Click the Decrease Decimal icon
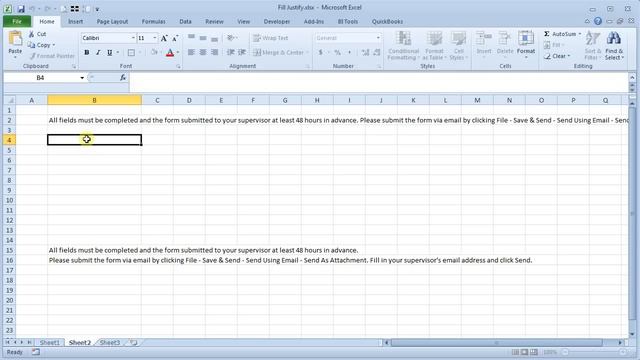The image size is (640, 360). pyautogui.click(x=377, y=52)
